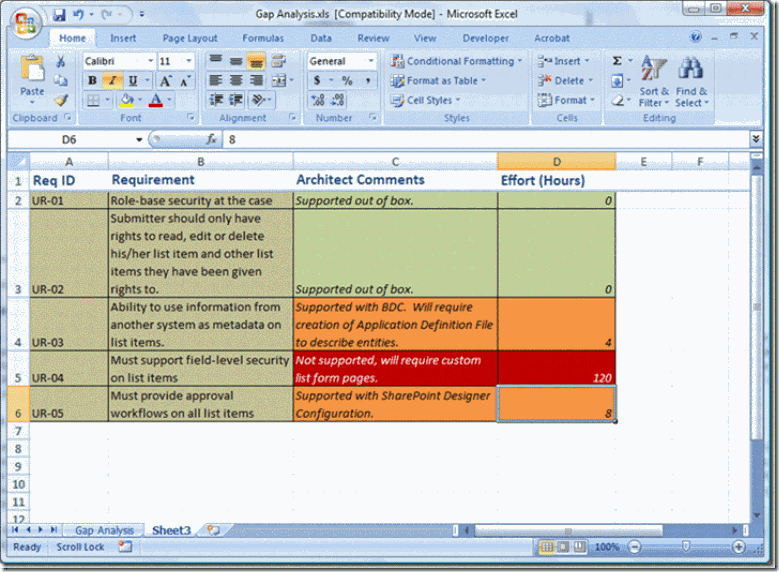Open the Review ribbon tab
The width and height of the screenshot is (779, 572).
coord(373,38)
